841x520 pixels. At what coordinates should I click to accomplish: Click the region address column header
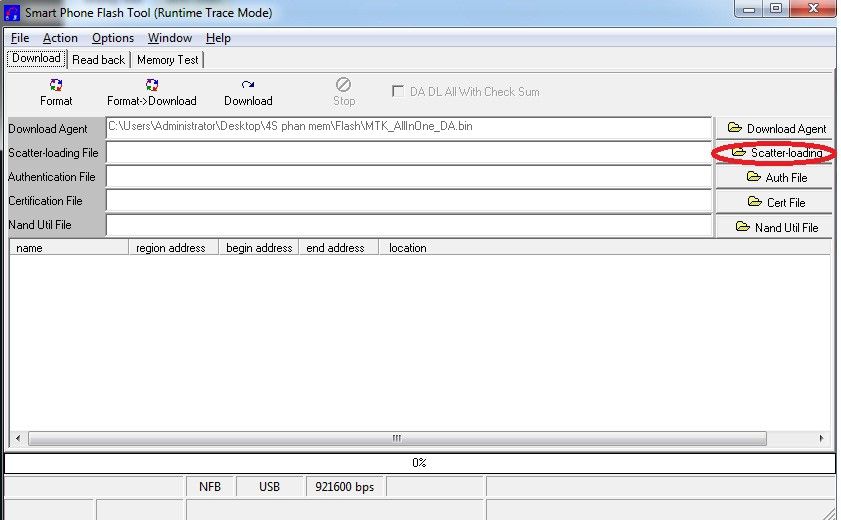coord(174,248)
